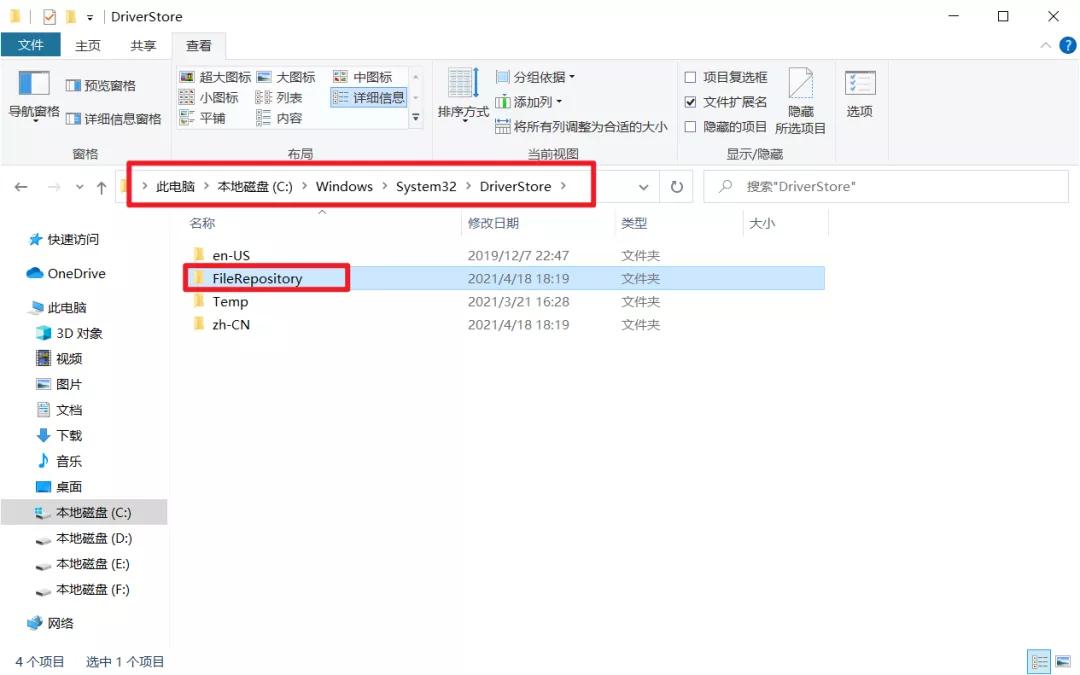Disable the 文件扩展名 (file extensions) checkbox
The height and width of the screenshot is (675, 1080).
click(x=691, y=100)
